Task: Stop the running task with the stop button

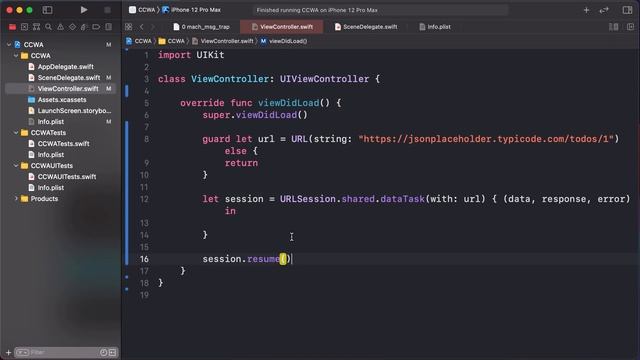Action: 107,10
